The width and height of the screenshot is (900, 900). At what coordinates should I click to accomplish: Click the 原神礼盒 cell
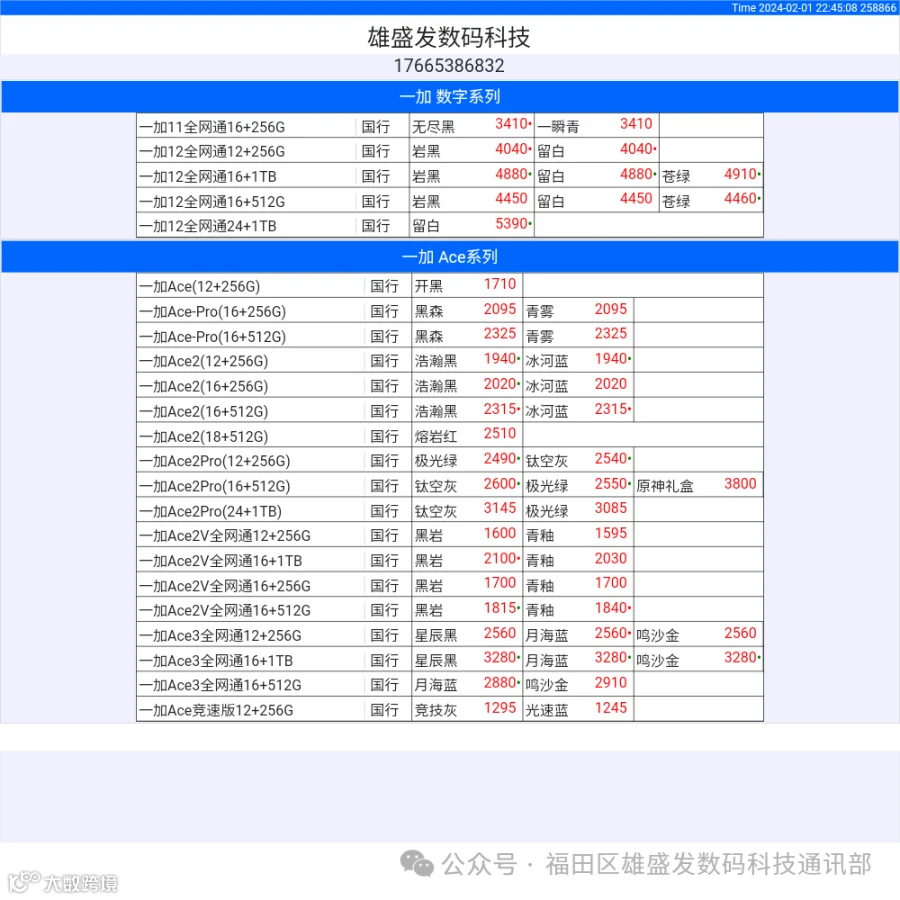(x=665, y=487)
